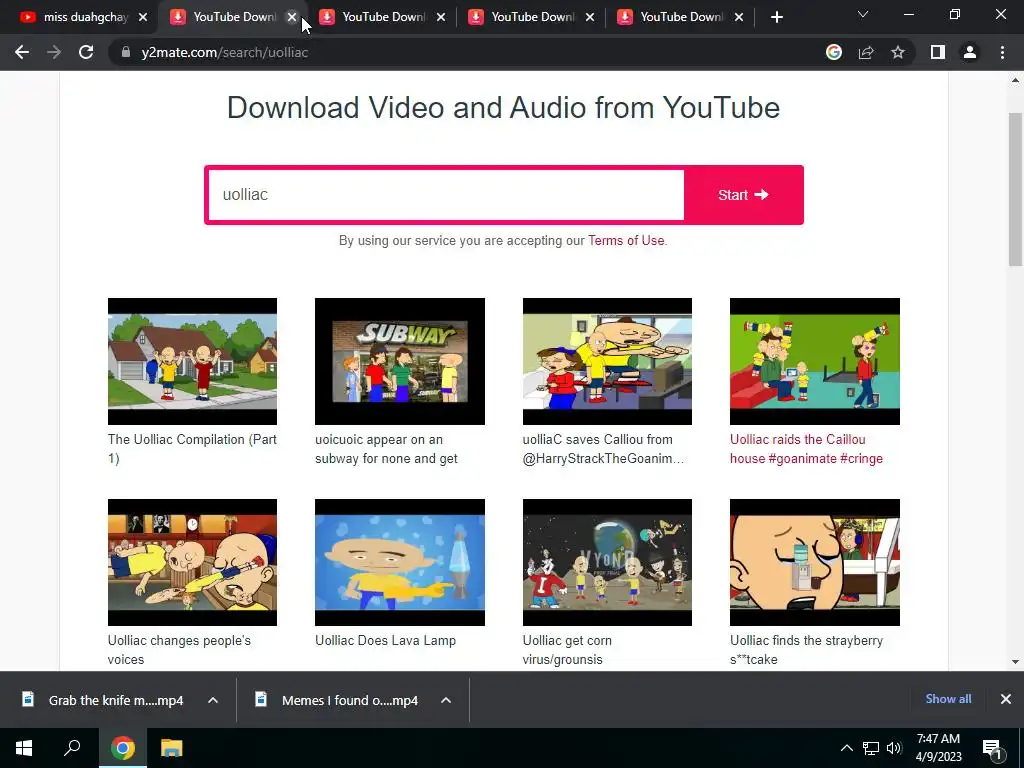Viewport: 1024px width, 768px height.
Task: Close the miss duahgchay tab
Action: [143, 17]
